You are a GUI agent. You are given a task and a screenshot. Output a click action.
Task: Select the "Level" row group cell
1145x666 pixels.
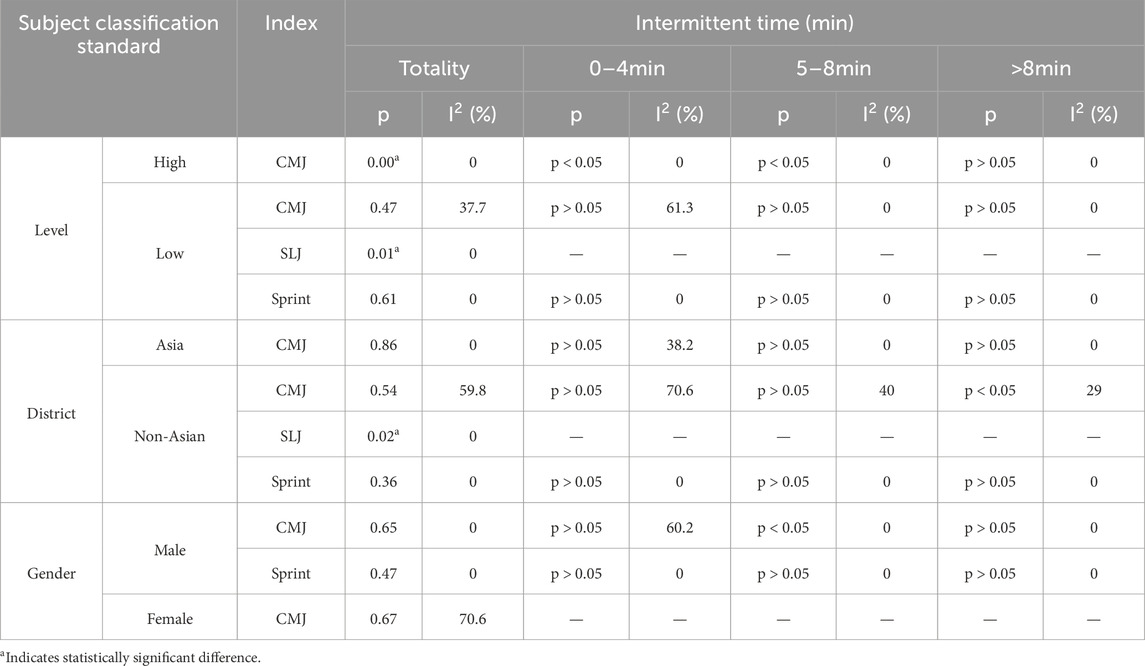pos(52,229)
